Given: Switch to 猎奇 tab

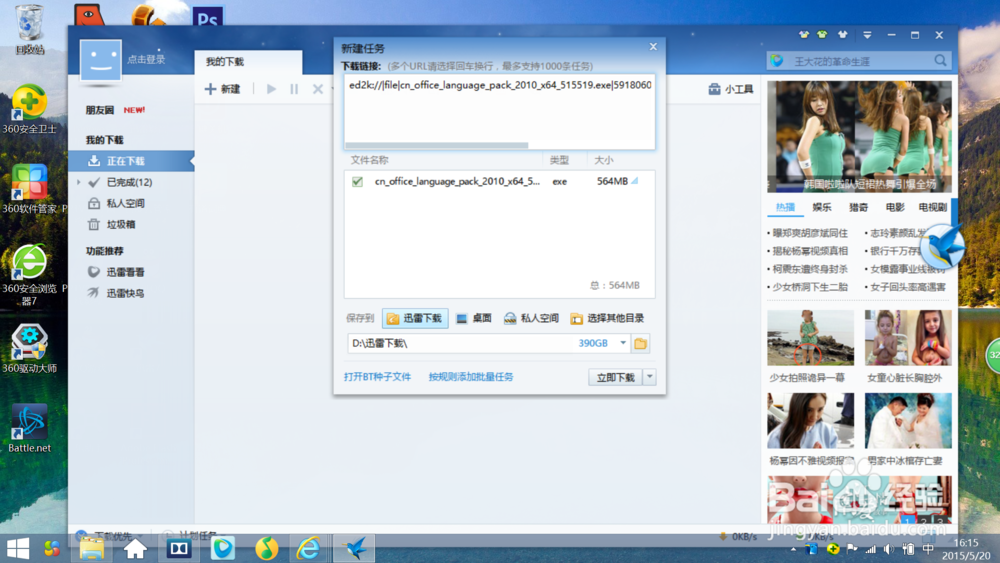Looking at the screenshot, I should [858, 207].
